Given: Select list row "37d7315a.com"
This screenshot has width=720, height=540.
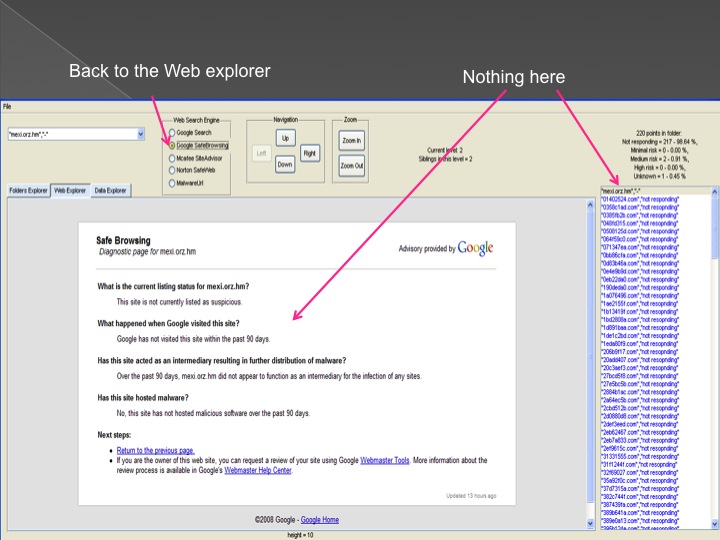Looking at the screenshot, I should (x=656, y=489).
